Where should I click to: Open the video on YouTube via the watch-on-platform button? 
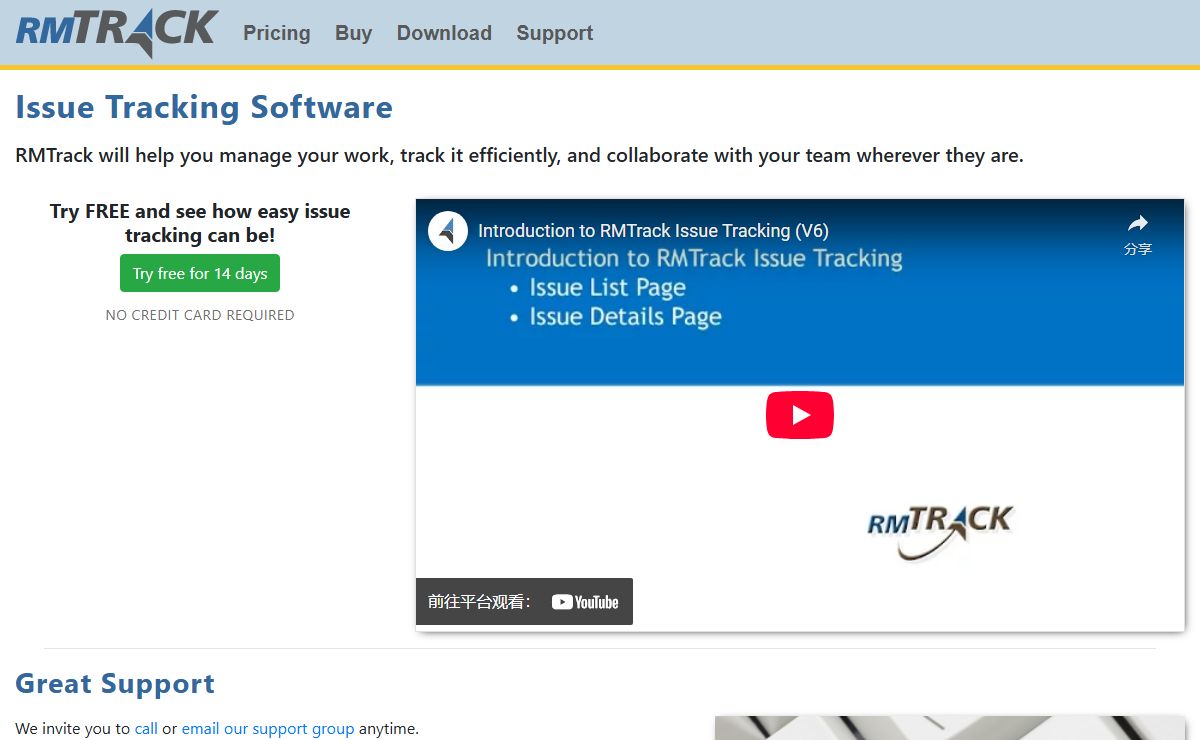(x=524, y=601)
